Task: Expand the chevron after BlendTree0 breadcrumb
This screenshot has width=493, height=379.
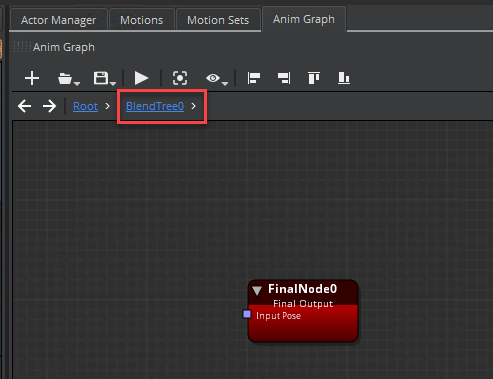Action: [x=193, y=106]
